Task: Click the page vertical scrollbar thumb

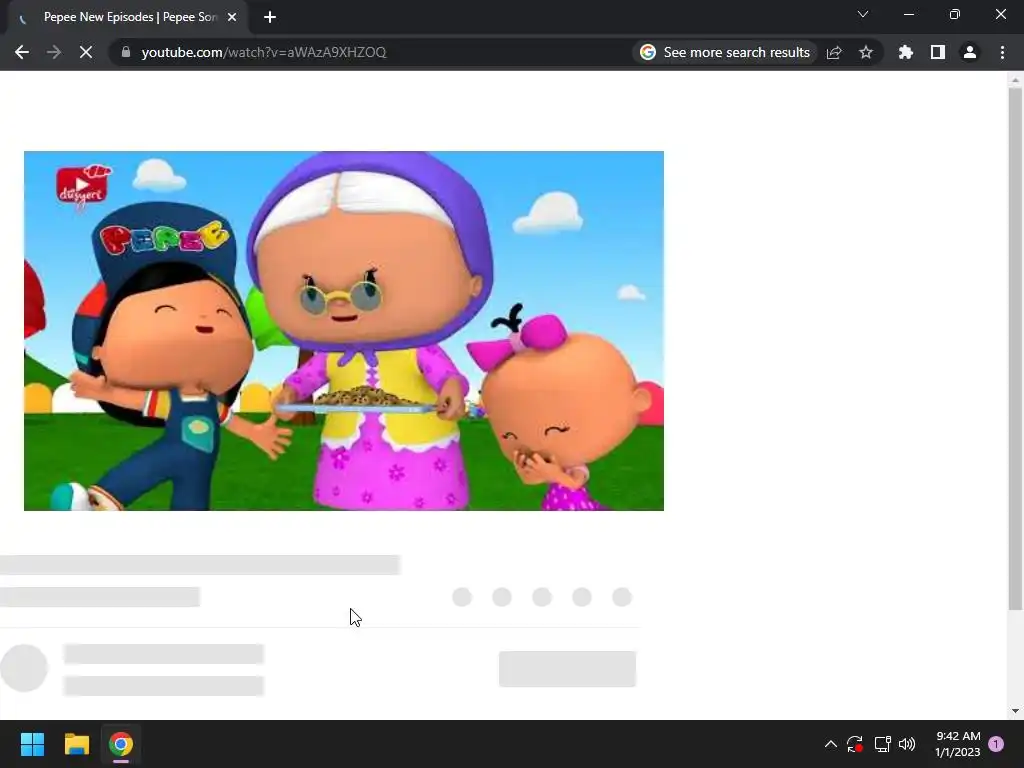Action: [x=1015, y=349]
